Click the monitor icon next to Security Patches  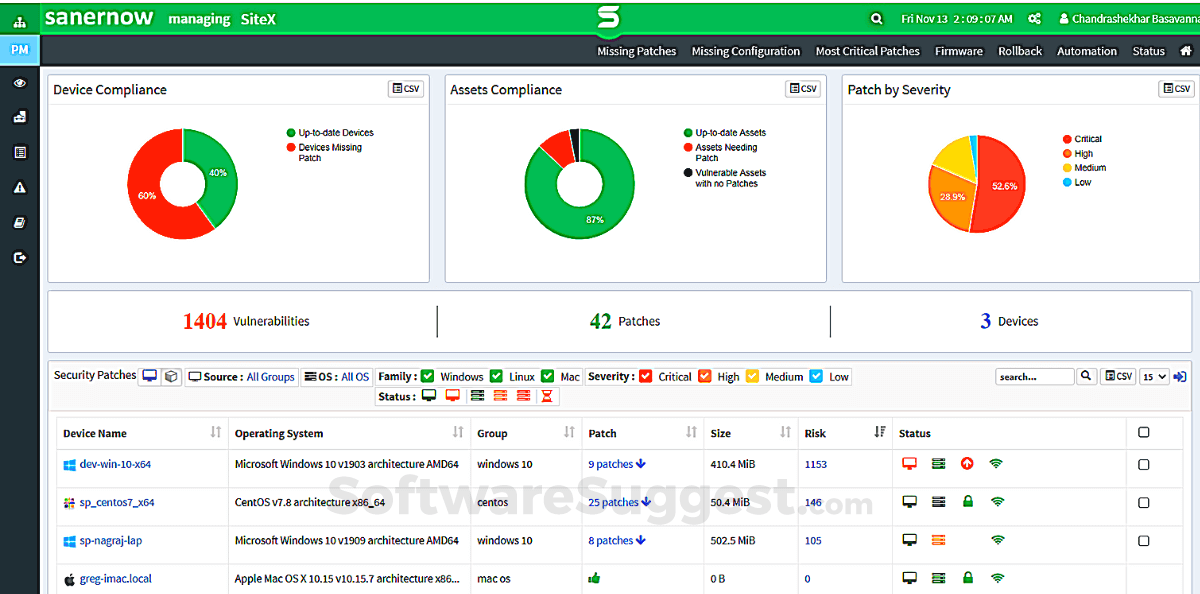click(x=150, y=375)
